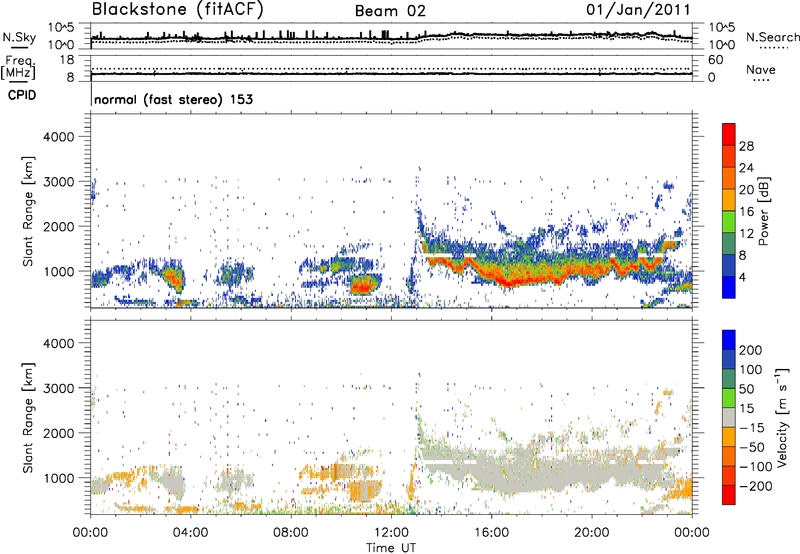Click "normal (fast stereo) 153" mode text
Screen dimensions: 800x554
[x=173, y=99]
